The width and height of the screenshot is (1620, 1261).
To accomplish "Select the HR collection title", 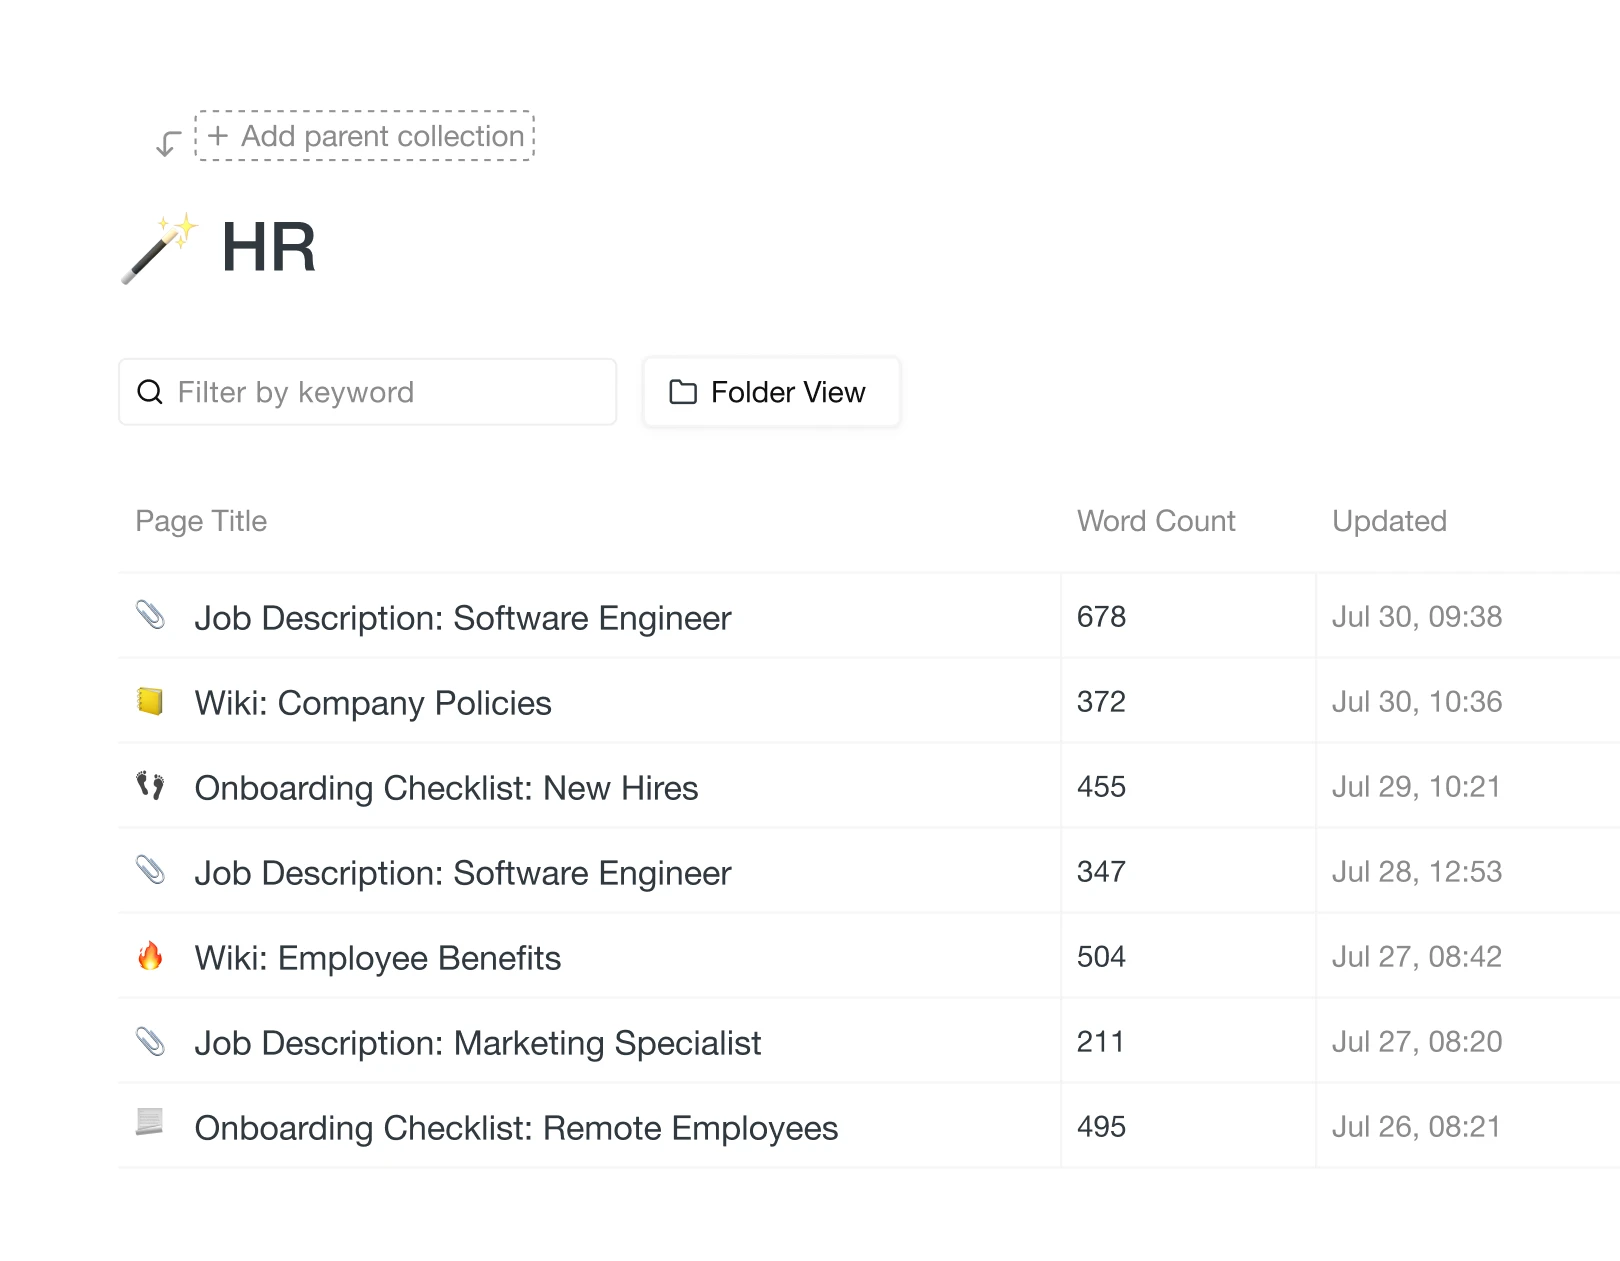I will tap(268, 248).
